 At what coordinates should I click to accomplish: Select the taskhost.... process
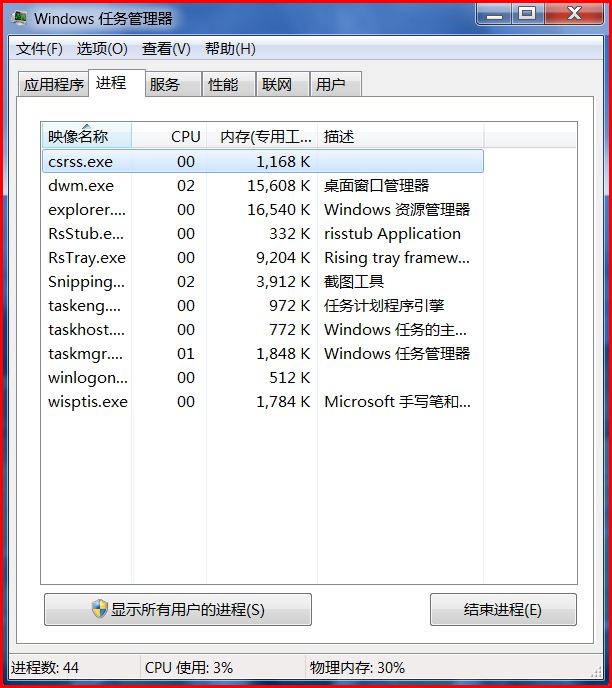[x=263, y=330]
